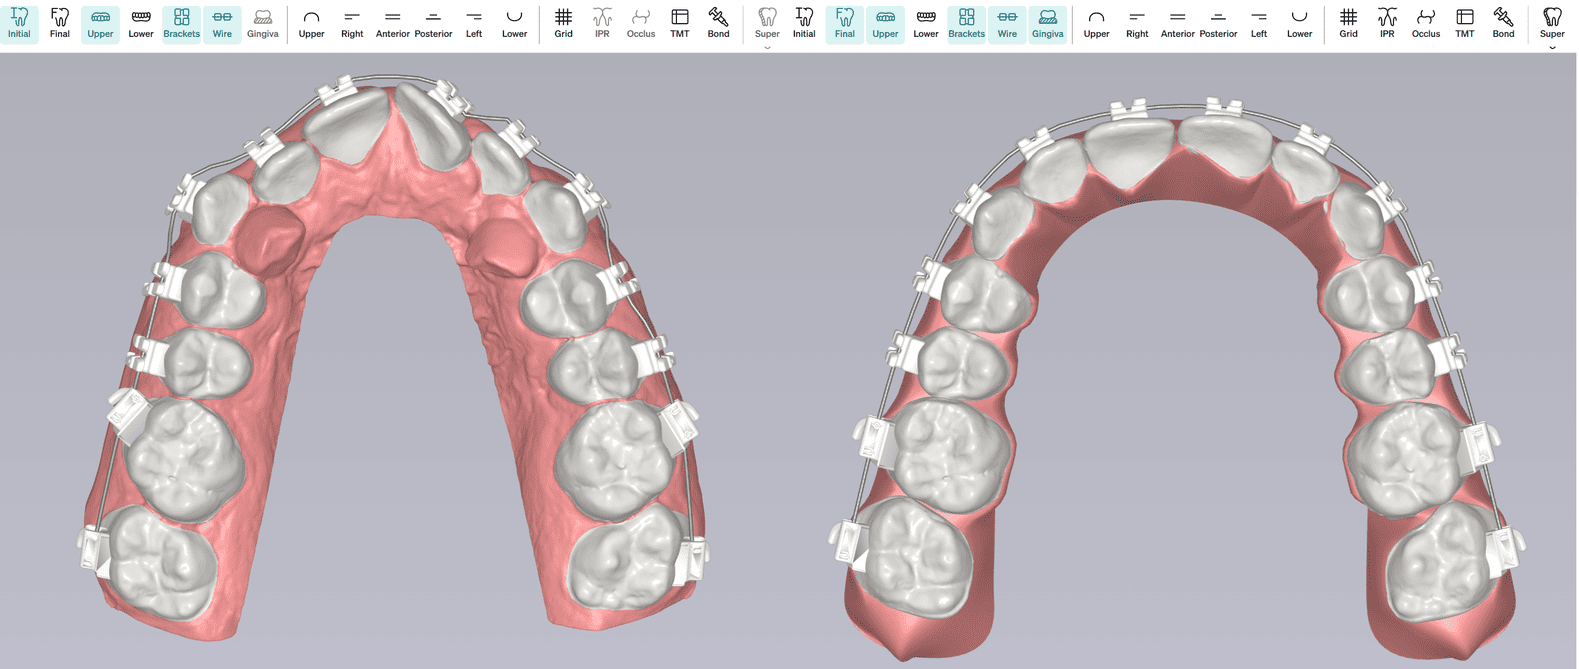Switch the left pane to the Anterior view

tap(392, 23)
